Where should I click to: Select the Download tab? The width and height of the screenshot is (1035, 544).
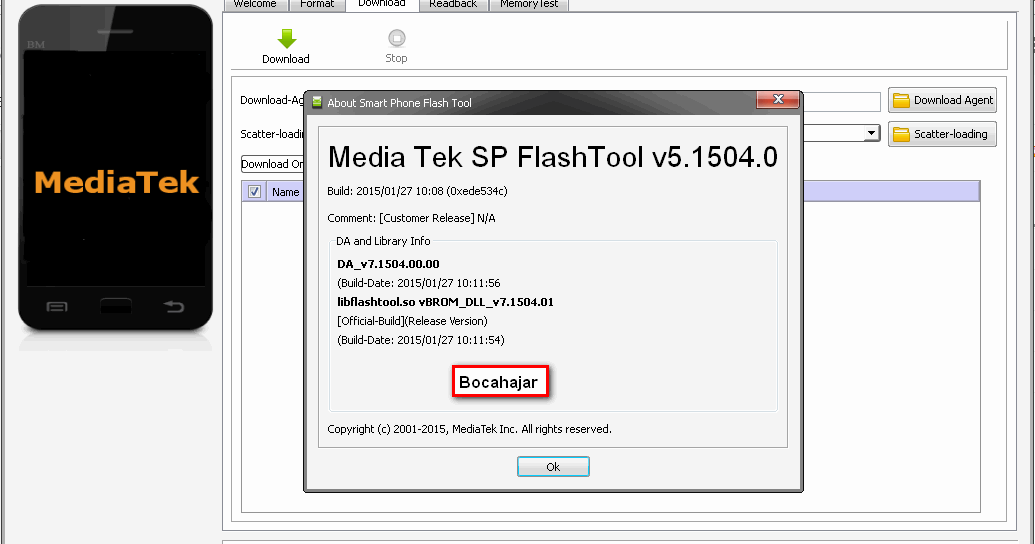pos(382,5)
